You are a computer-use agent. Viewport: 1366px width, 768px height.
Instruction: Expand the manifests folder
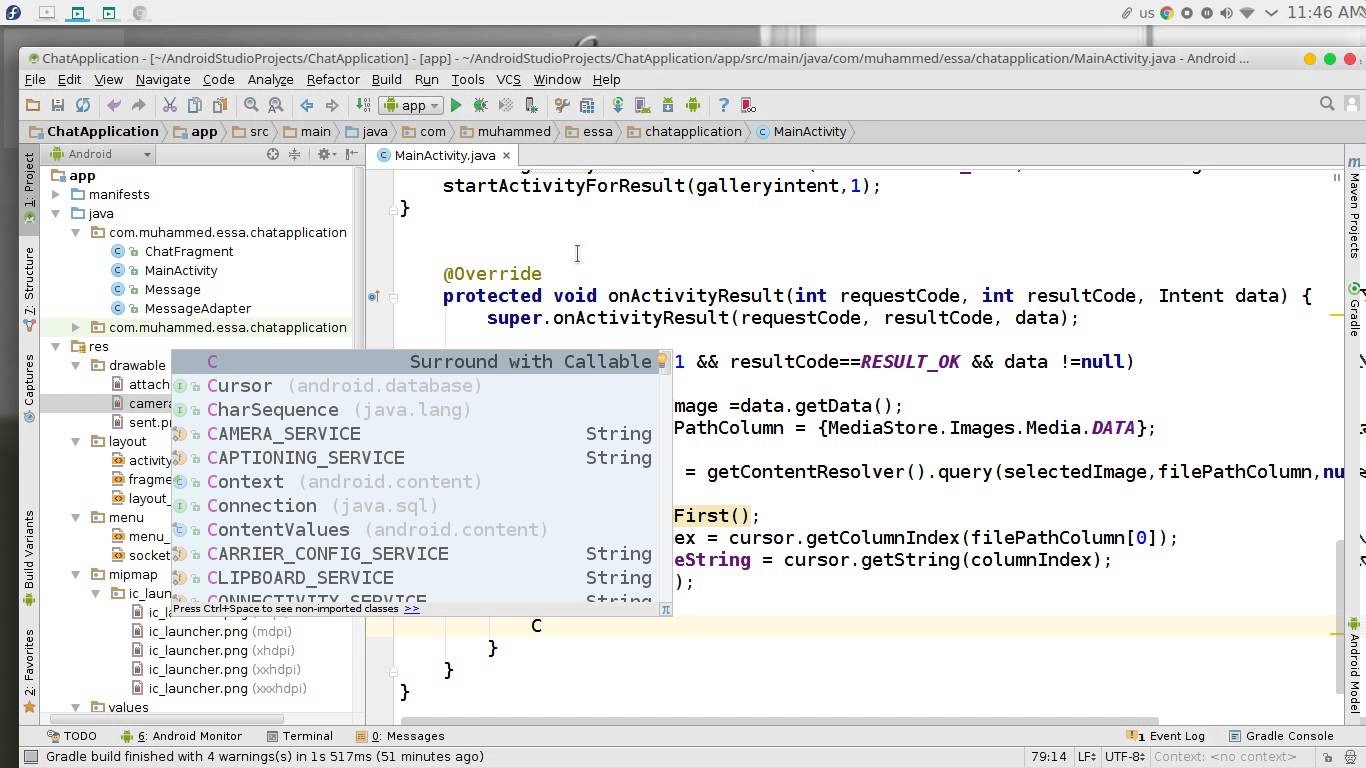tap(57, 194)
